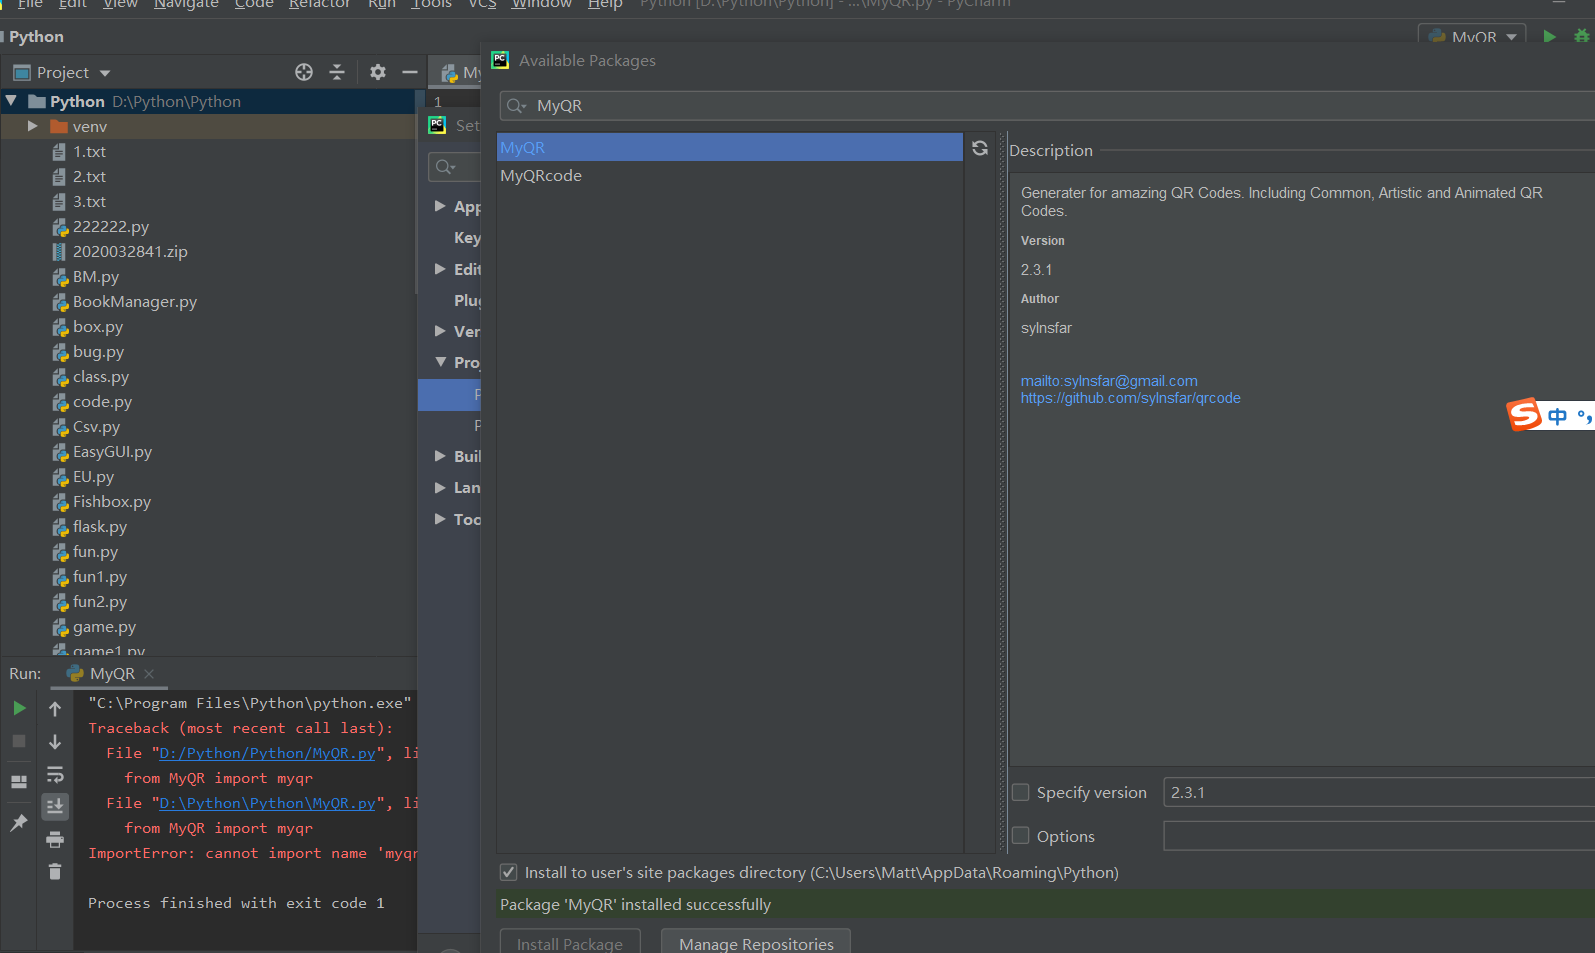Click the Debug bug icon in top toolbar
1595x953 pixels.
click(1582, 36)
